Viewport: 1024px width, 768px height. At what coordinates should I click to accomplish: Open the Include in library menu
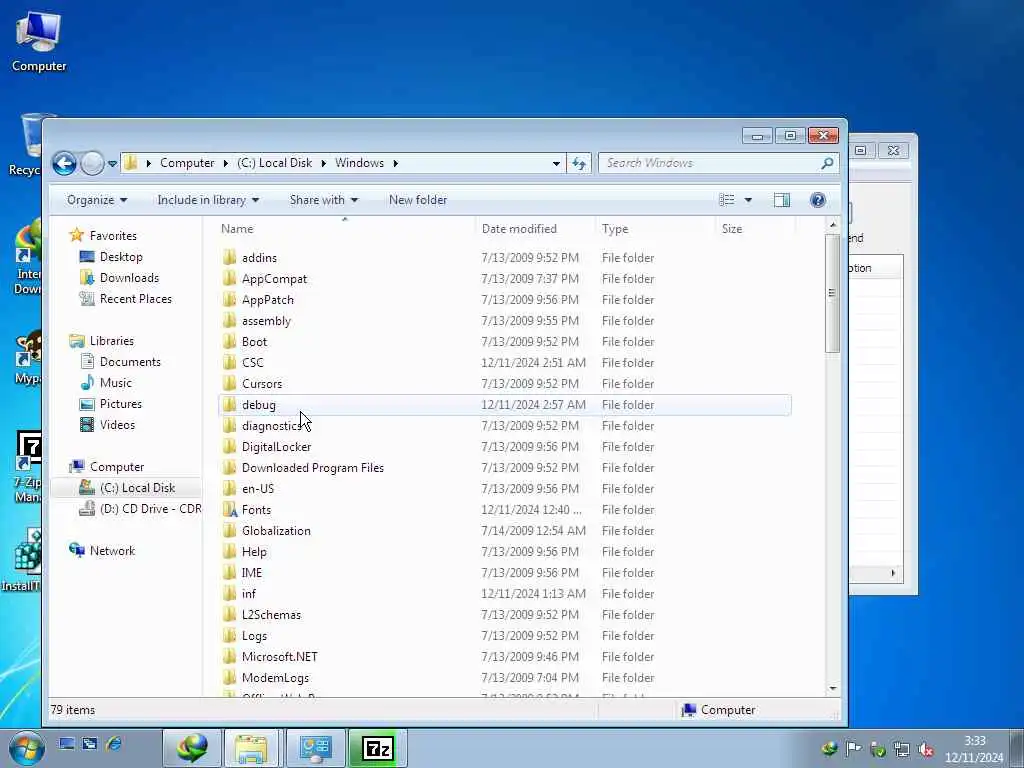click(208, 200)
